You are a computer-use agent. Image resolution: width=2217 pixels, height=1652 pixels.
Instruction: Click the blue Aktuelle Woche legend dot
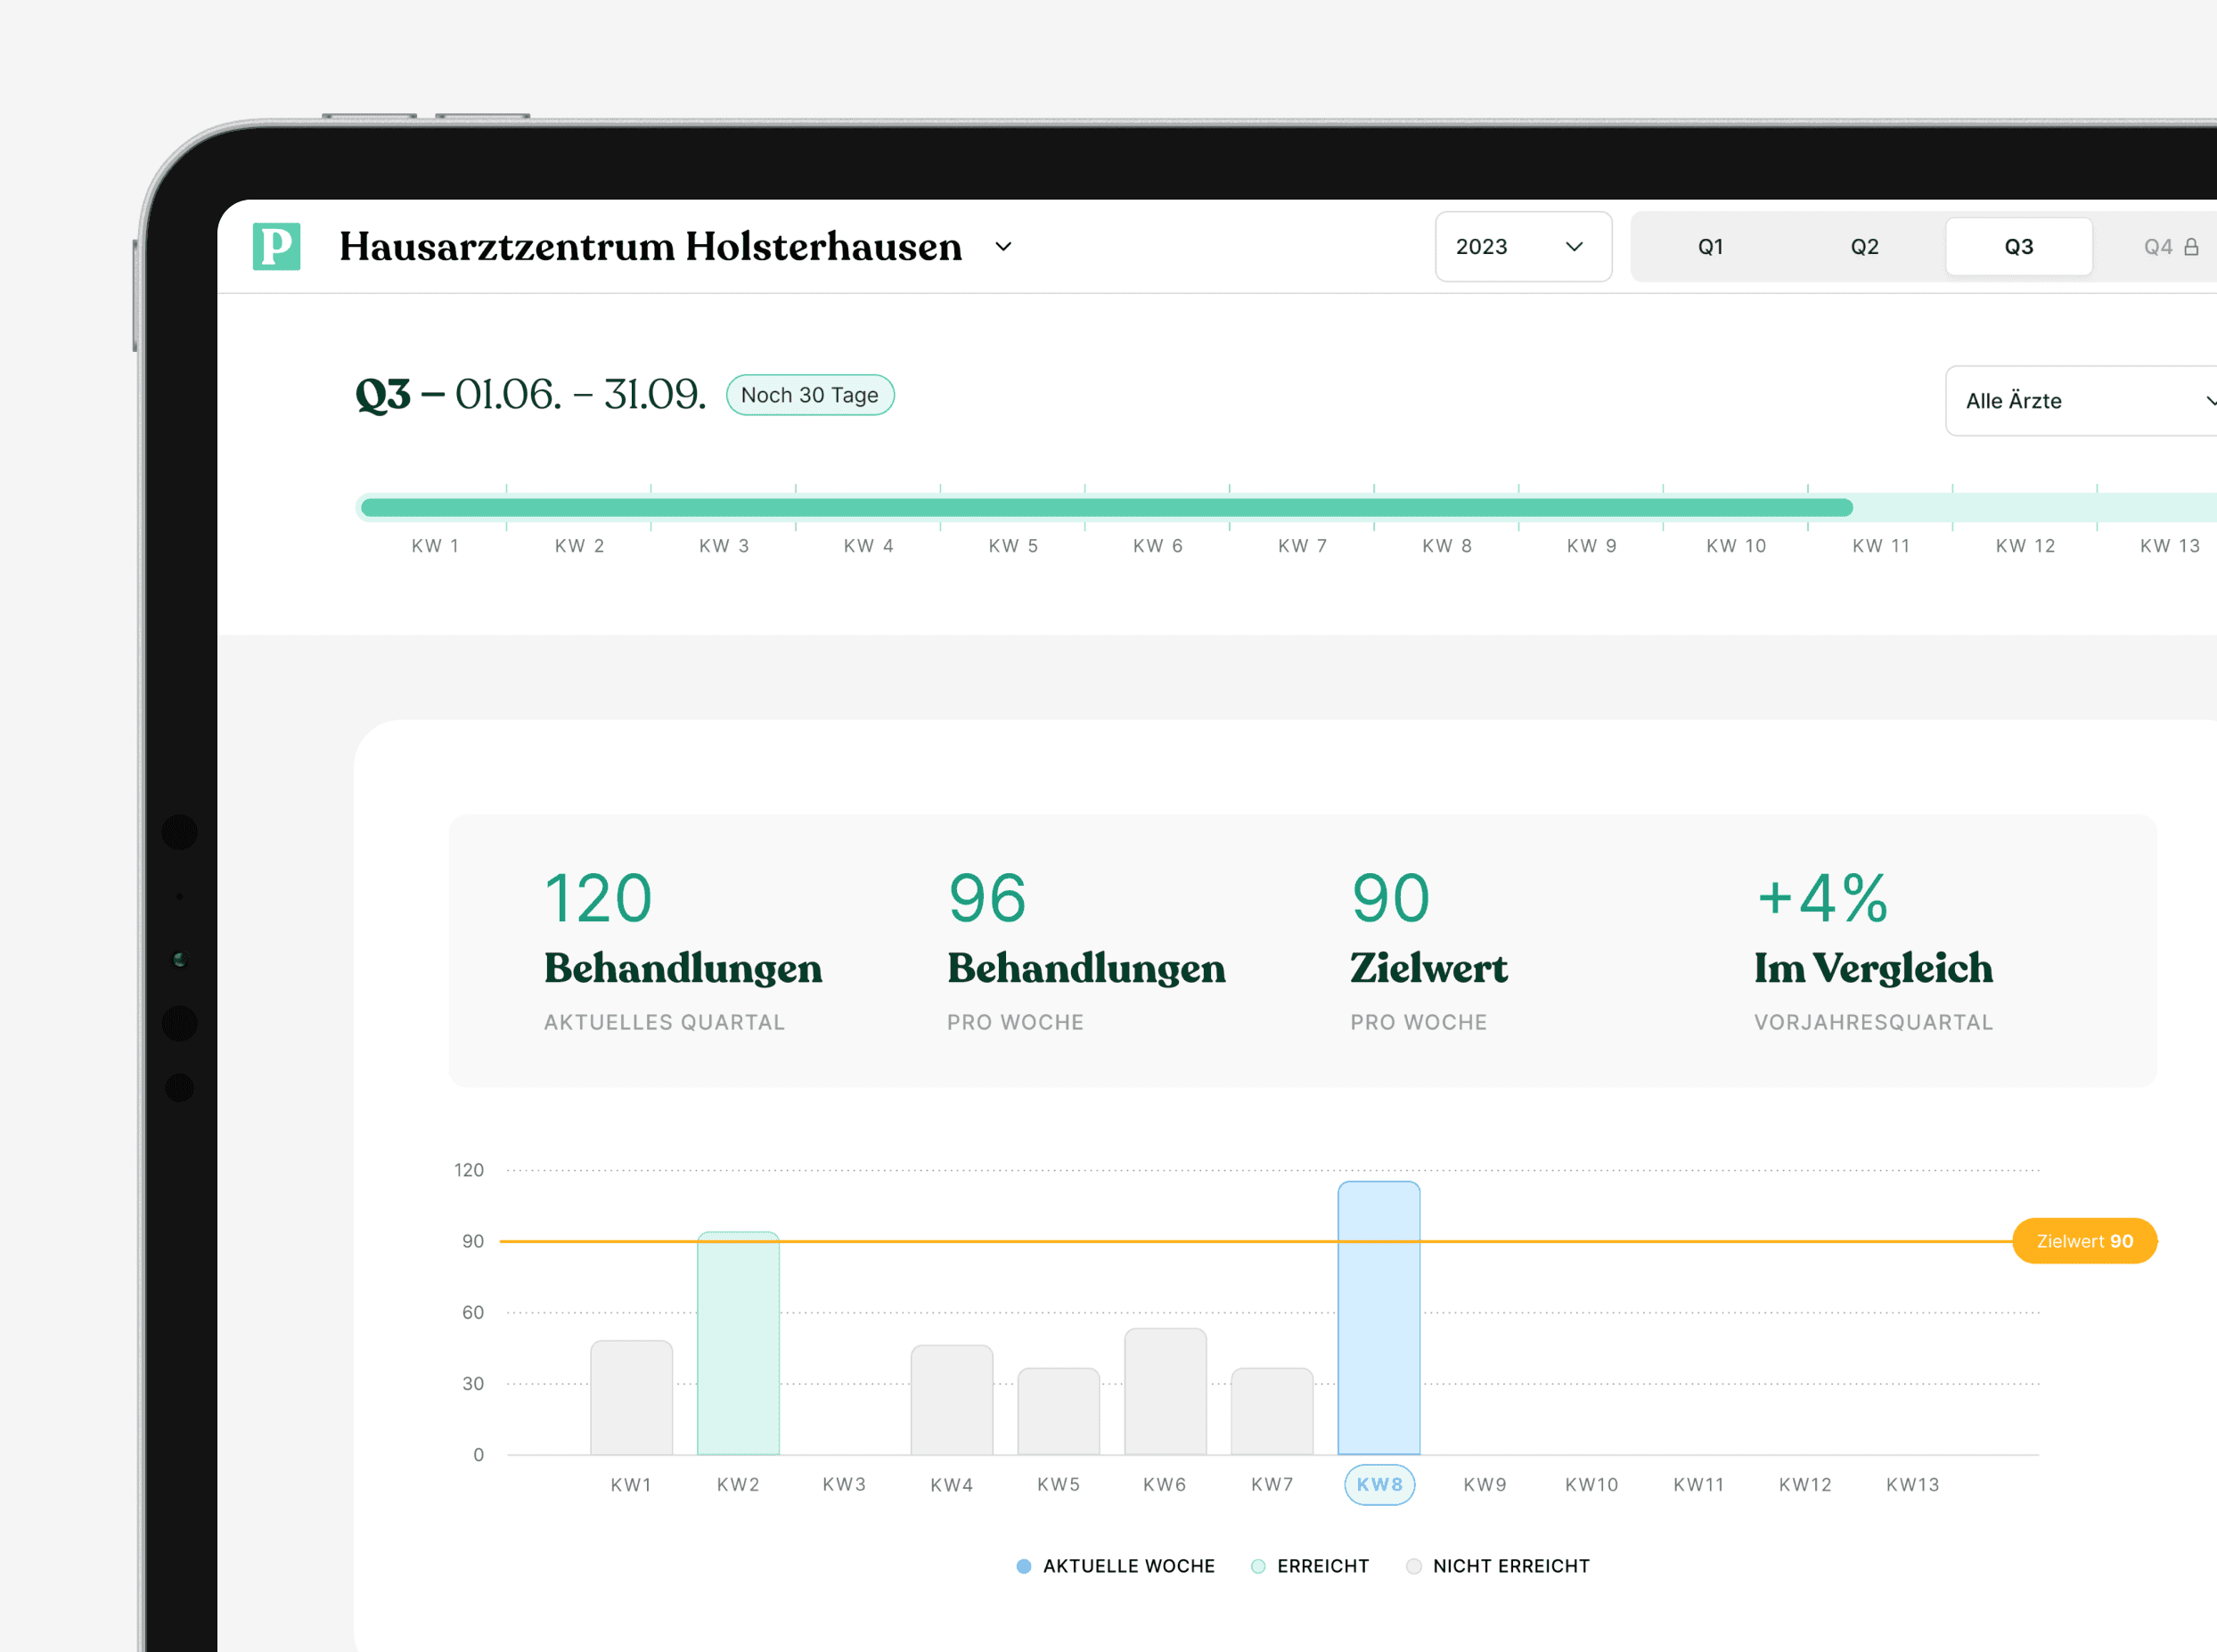(x=1023, y=1566)
